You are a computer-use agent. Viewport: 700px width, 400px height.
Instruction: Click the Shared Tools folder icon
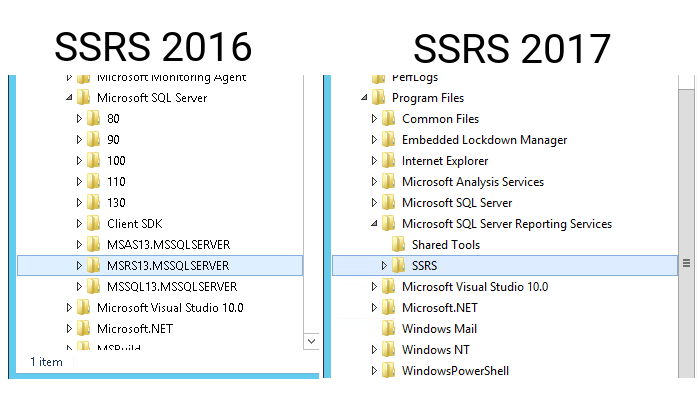[398, 244]
